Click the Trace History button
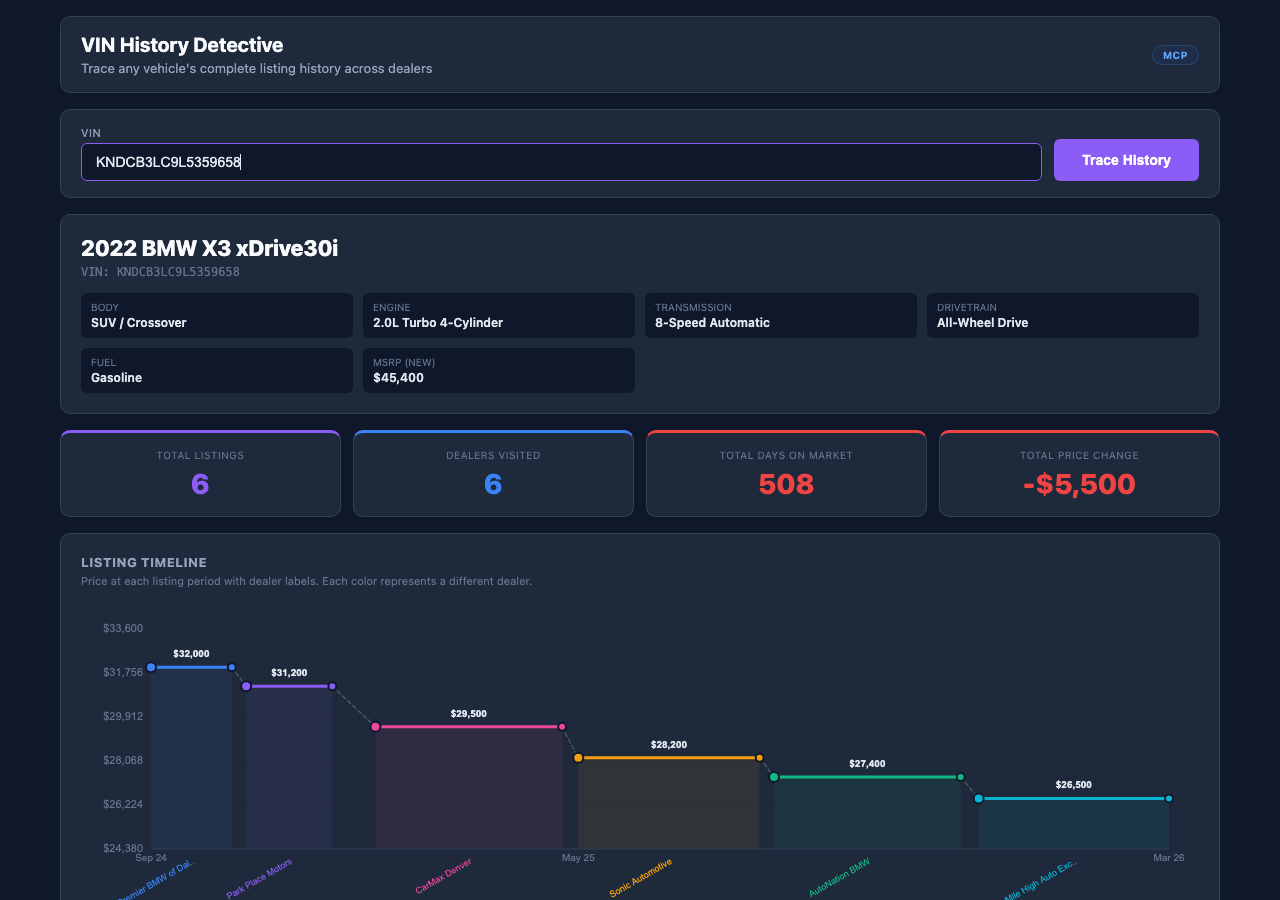This screenshot has width=1280, height=900. coord(1126,160)
